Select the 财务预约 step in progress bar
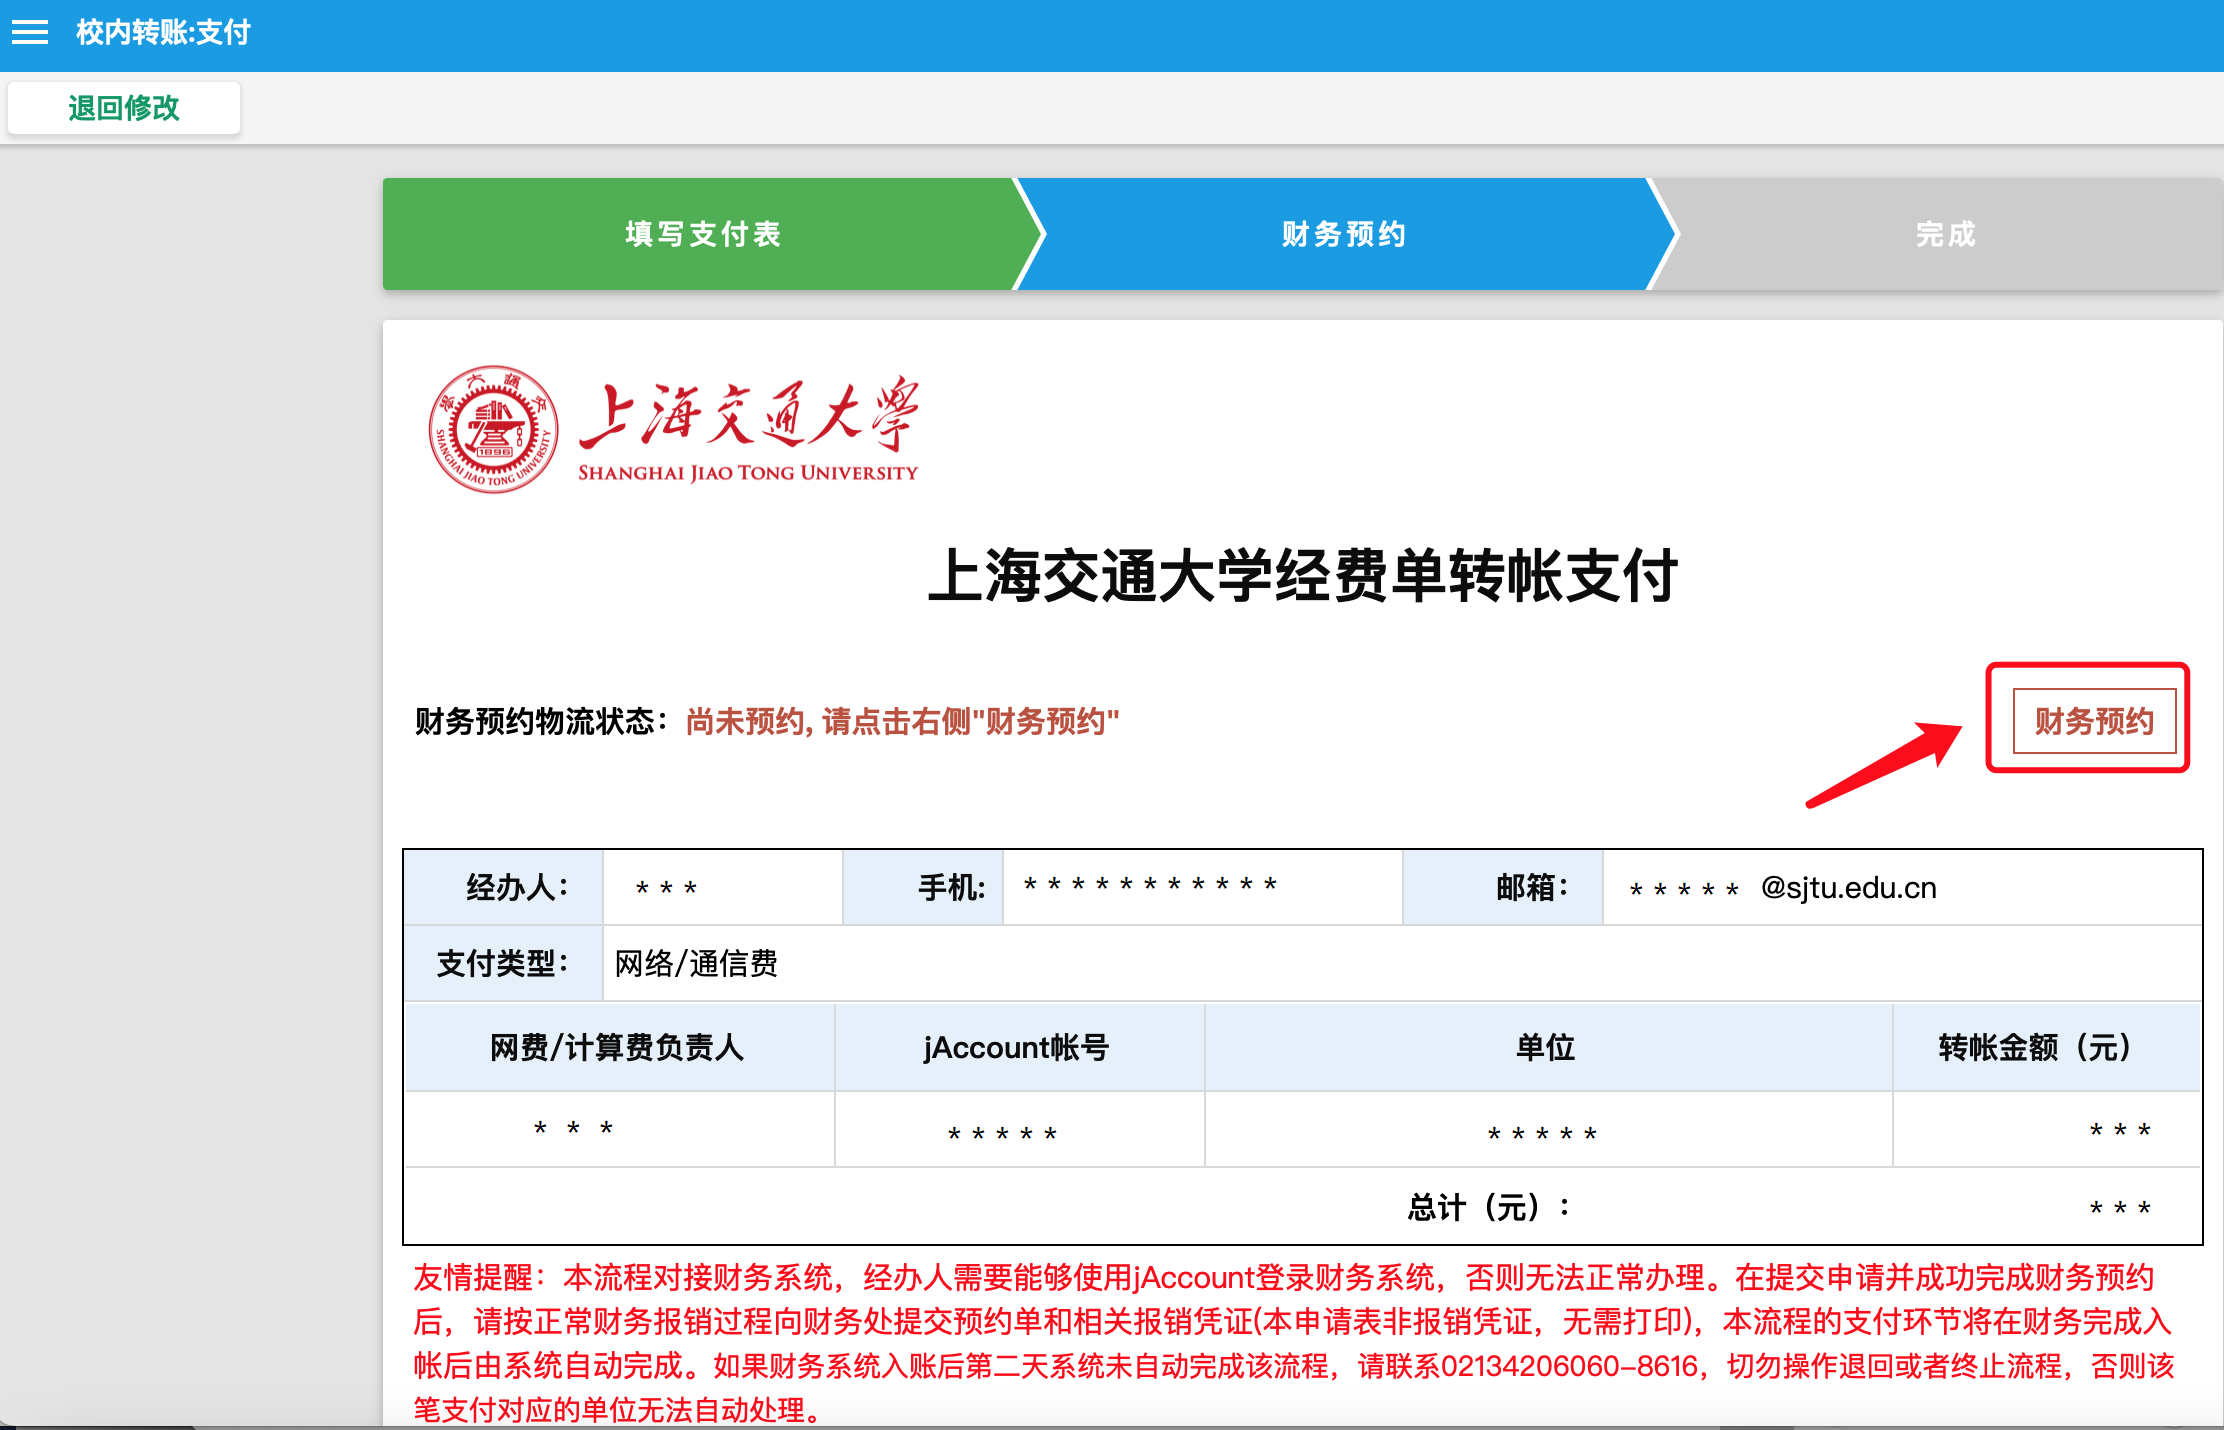 click(x=1344, y=234)
